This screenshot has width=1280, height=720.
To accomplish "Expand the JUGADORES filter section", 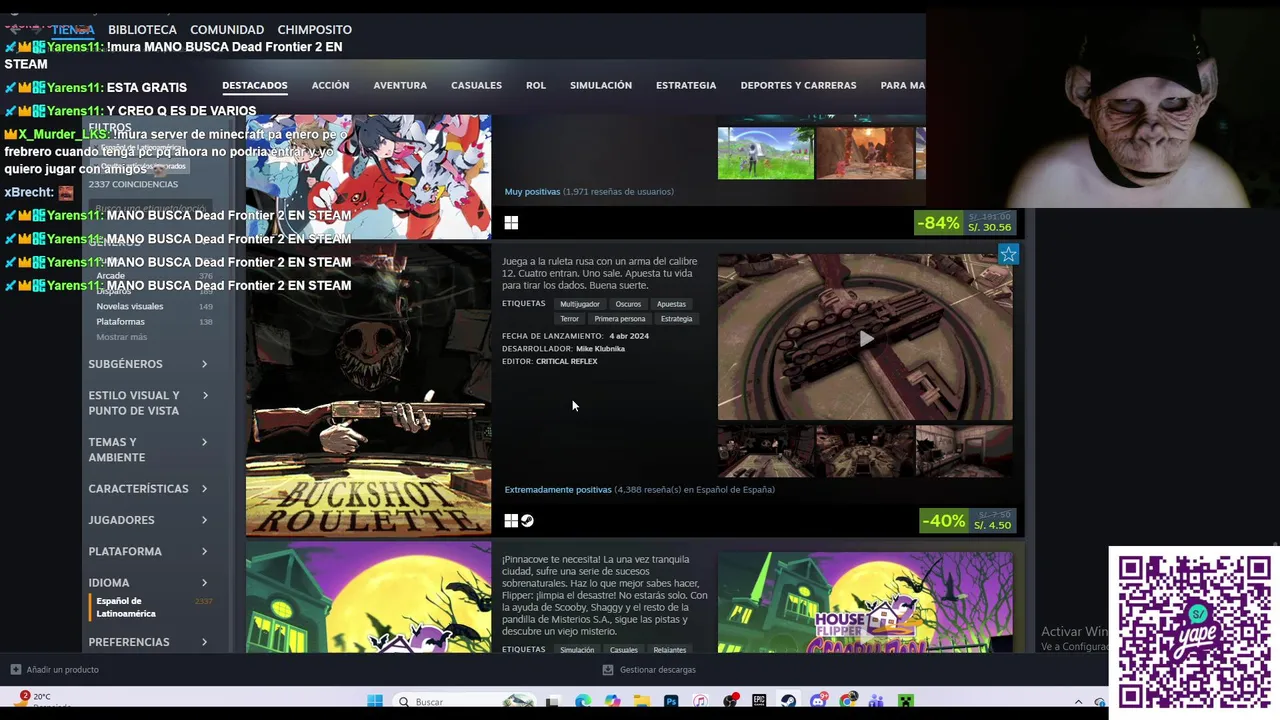I will [148, 520].
